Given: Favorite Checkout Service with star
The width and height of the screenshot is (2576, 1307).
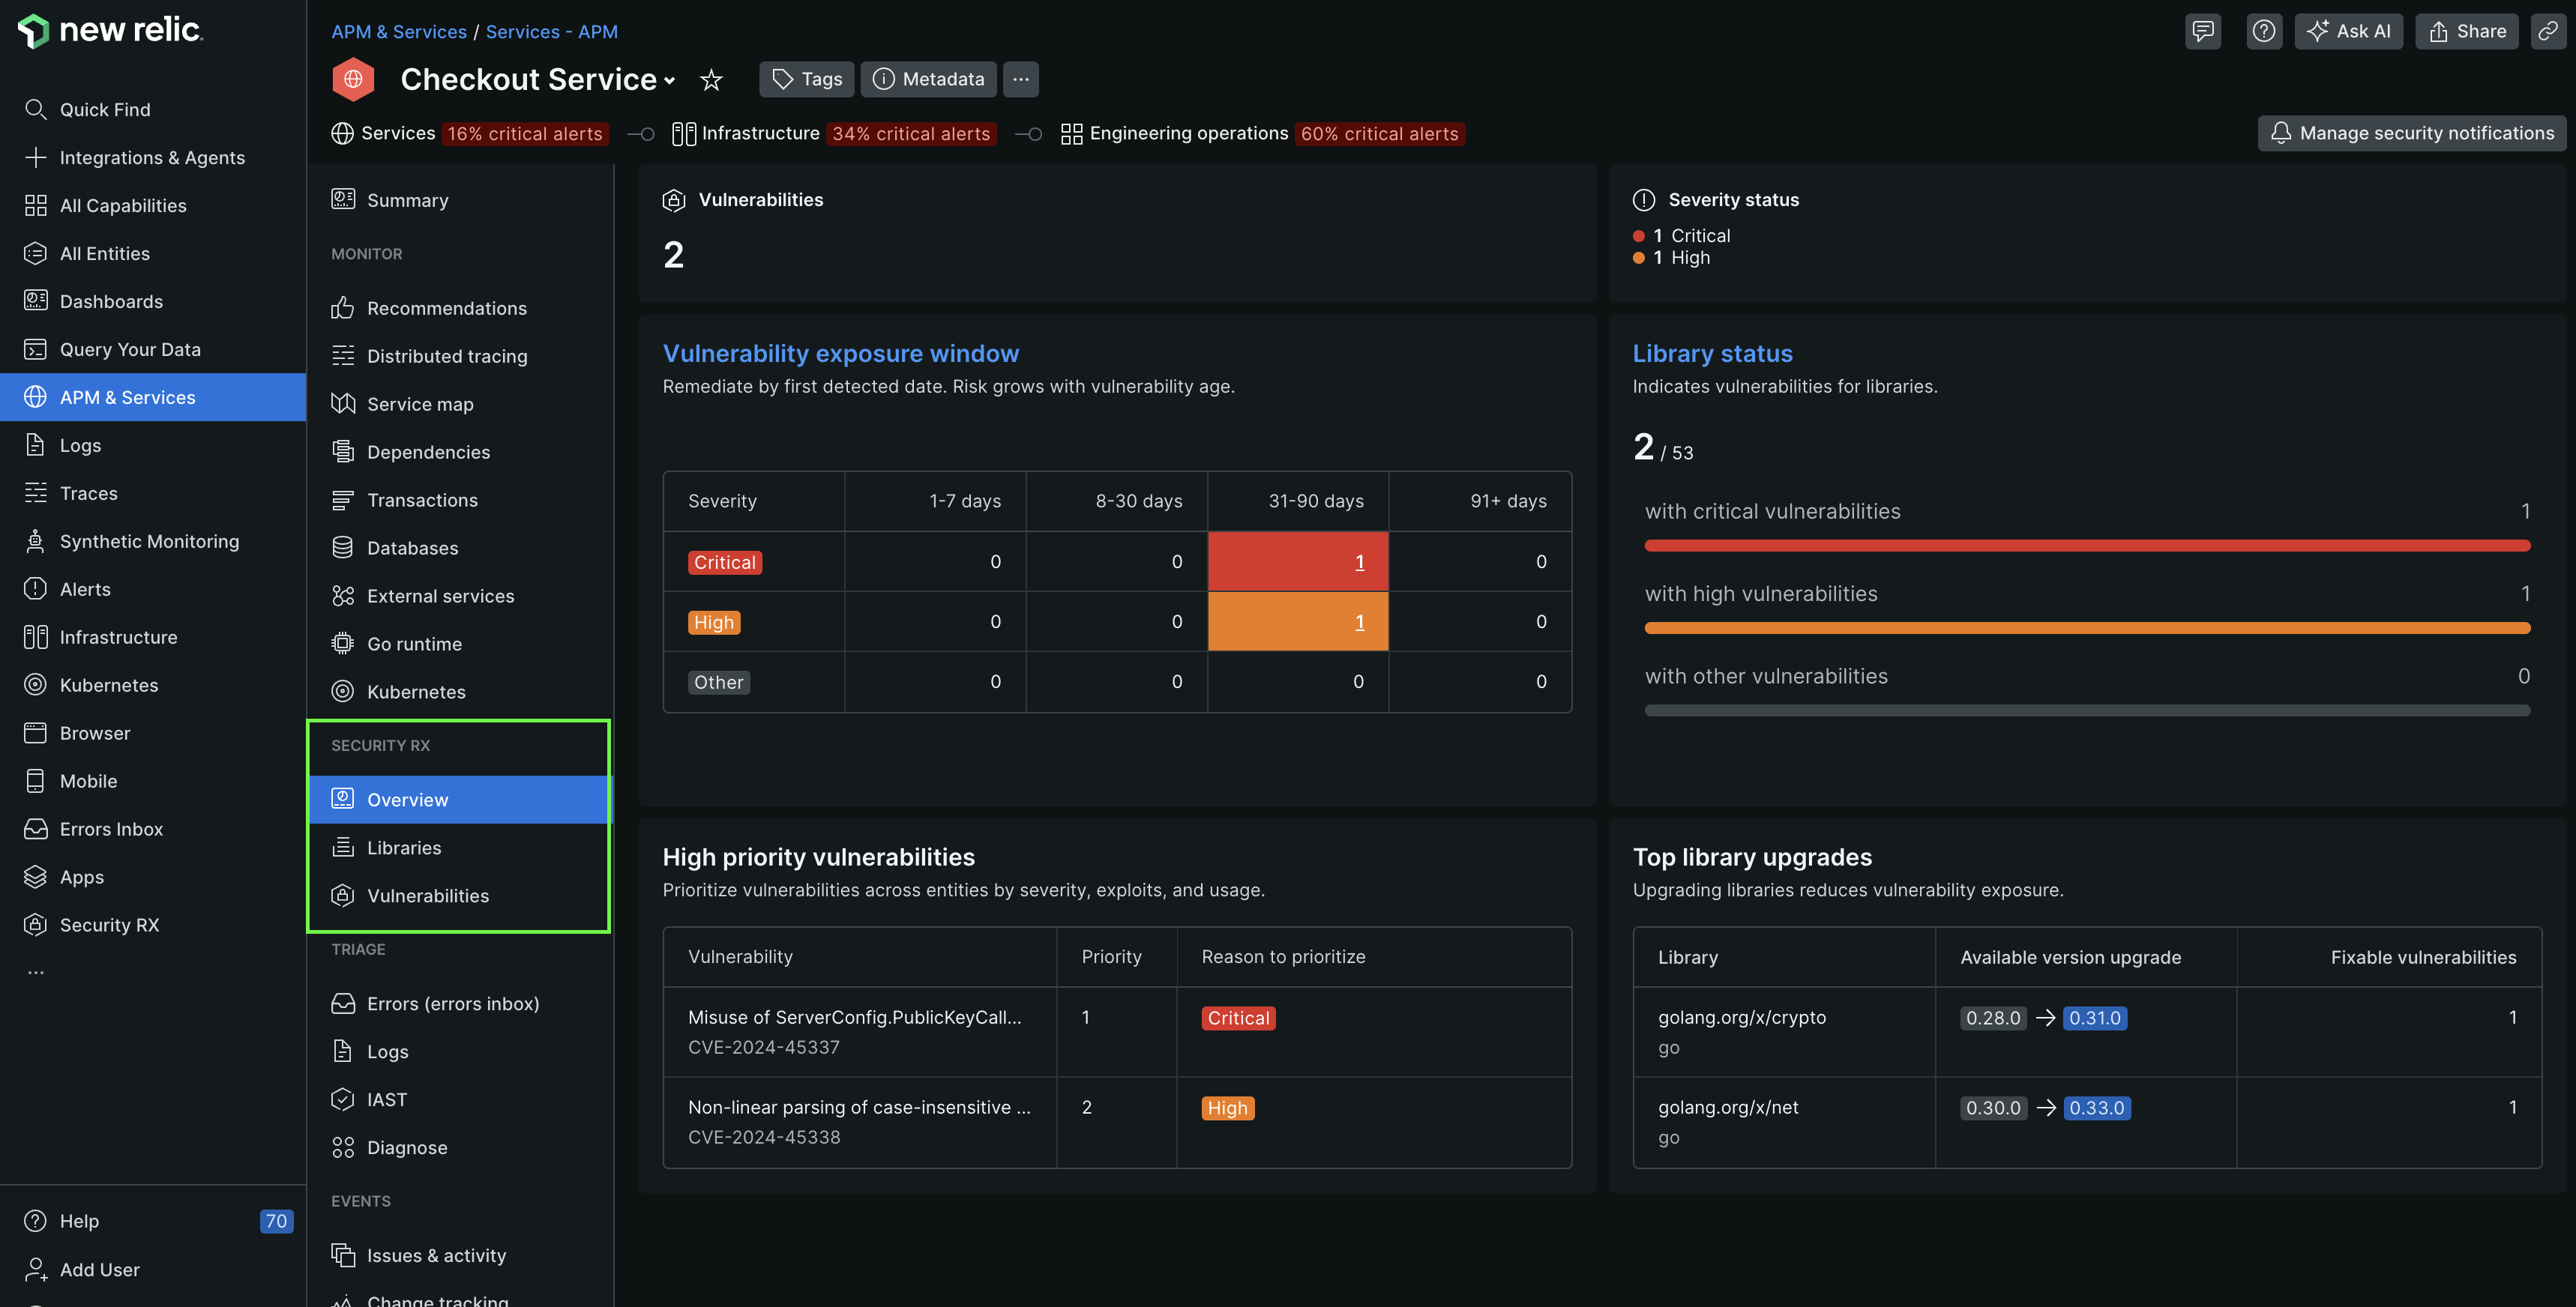Looking at the screenshot, I should (x=711, y=79).
